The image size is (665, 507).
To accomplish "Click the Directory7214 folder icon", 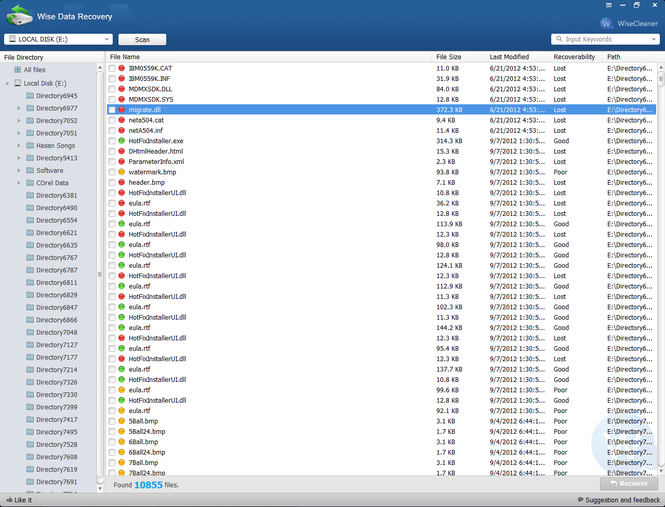I will pos(30,370).
